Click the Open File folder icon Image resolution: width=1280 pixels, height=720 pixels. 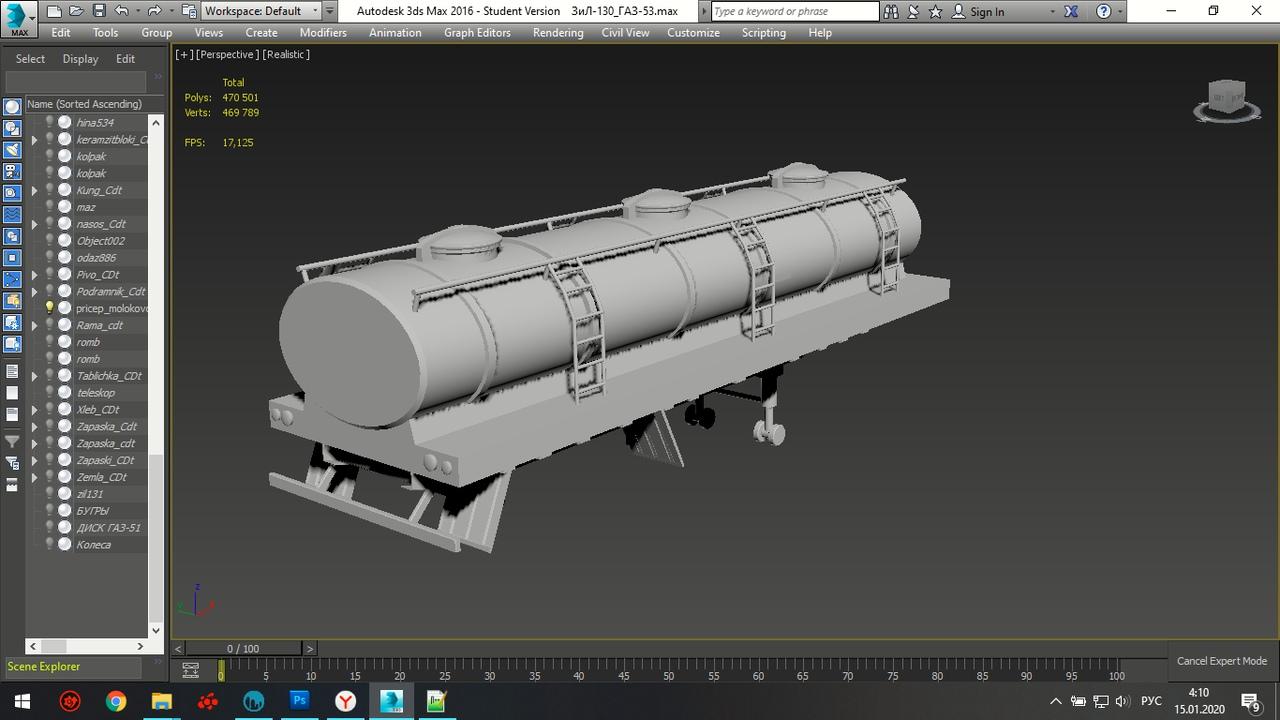point(76,11)
